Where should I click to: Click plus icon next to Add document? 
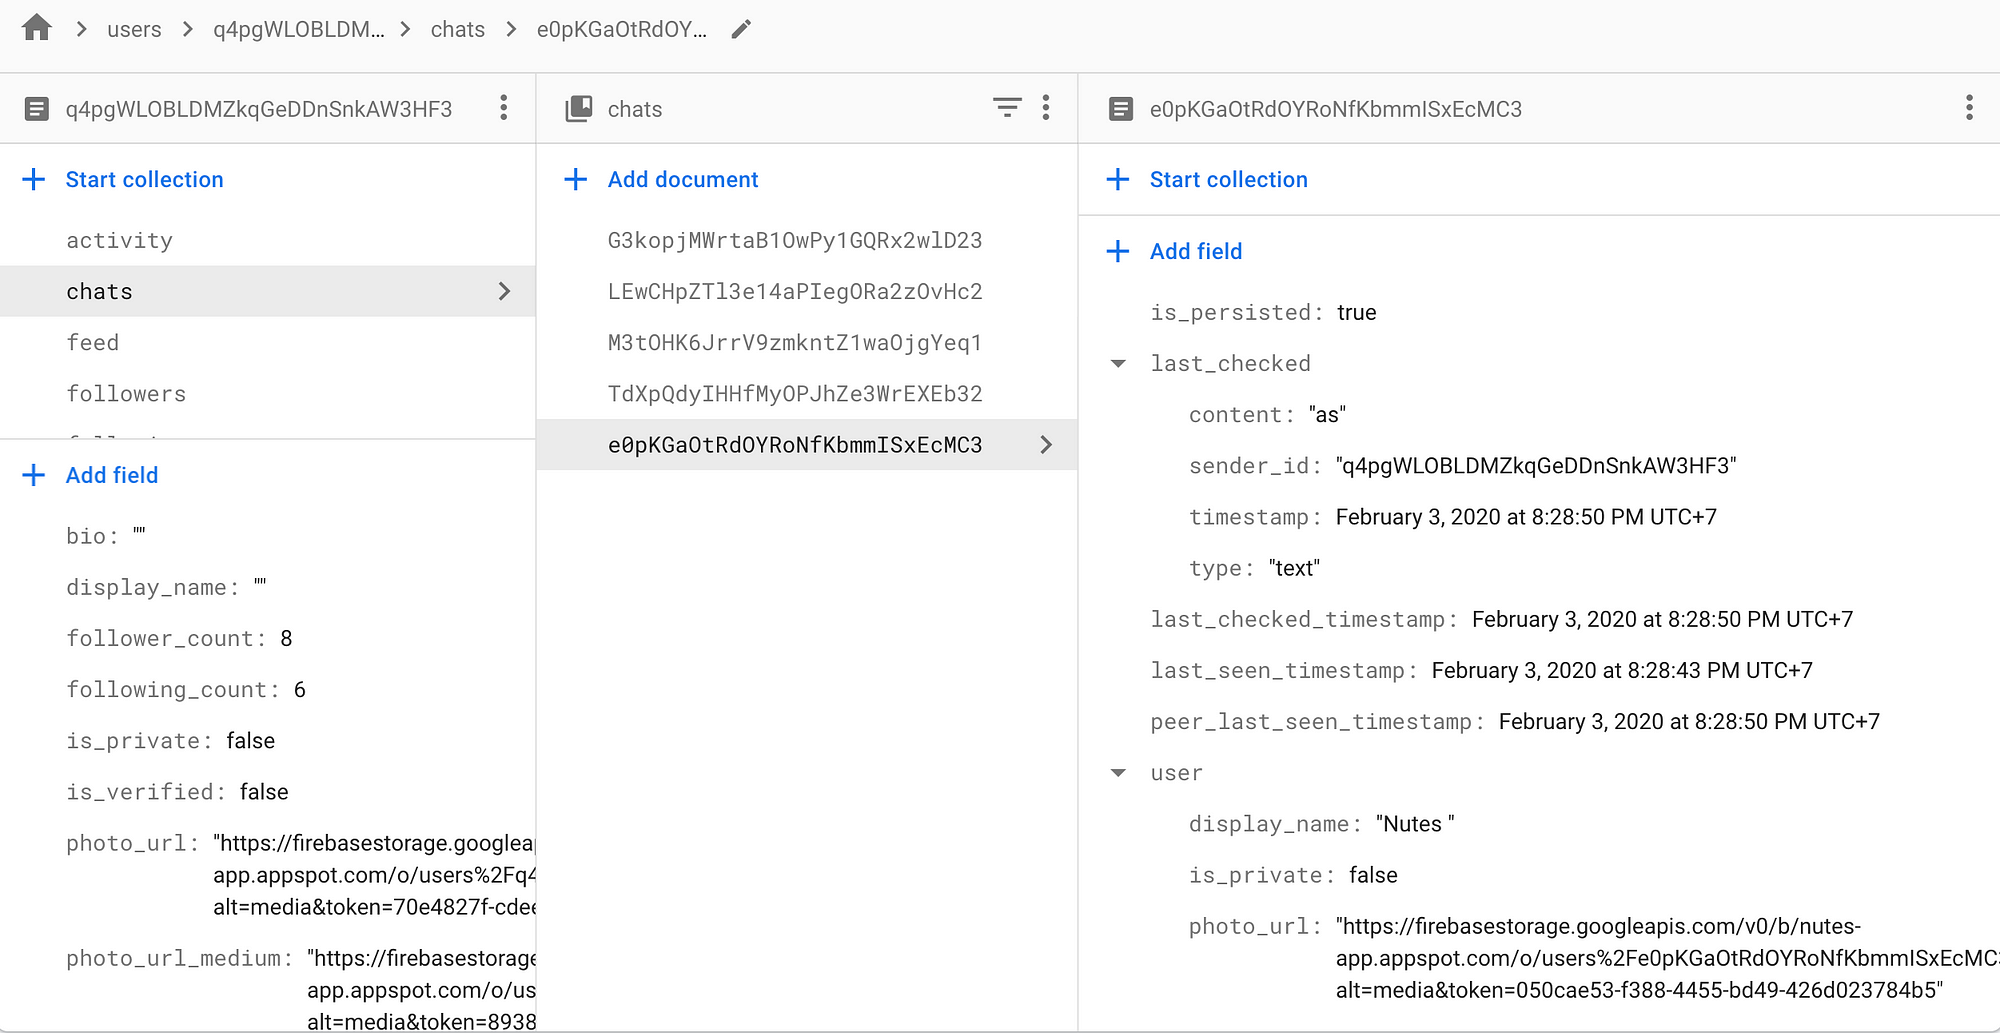click(576, 179)
